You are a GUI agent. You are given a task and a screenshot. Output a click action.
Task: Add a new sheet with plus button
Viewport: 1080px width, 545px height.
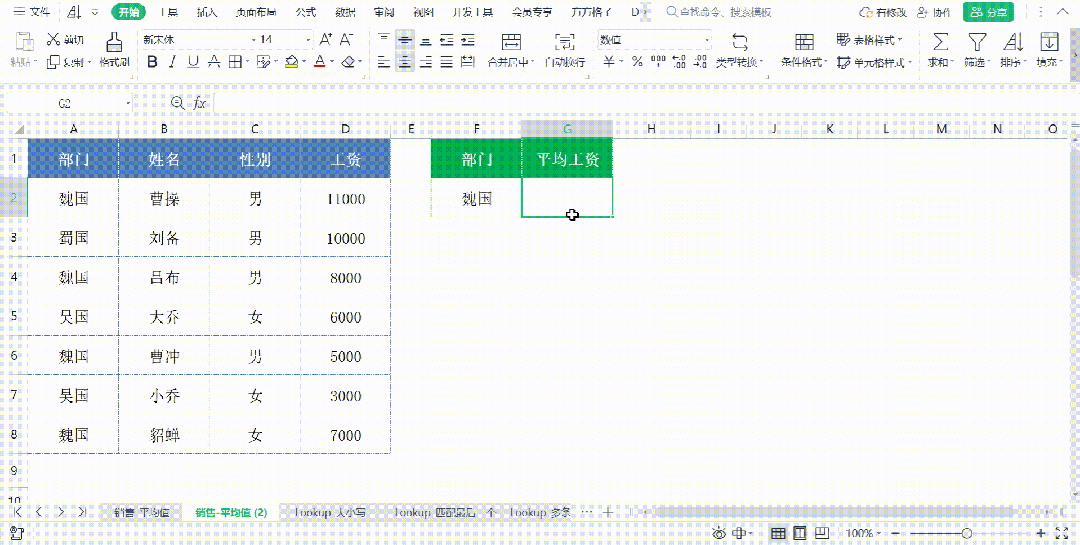(608, 513)
